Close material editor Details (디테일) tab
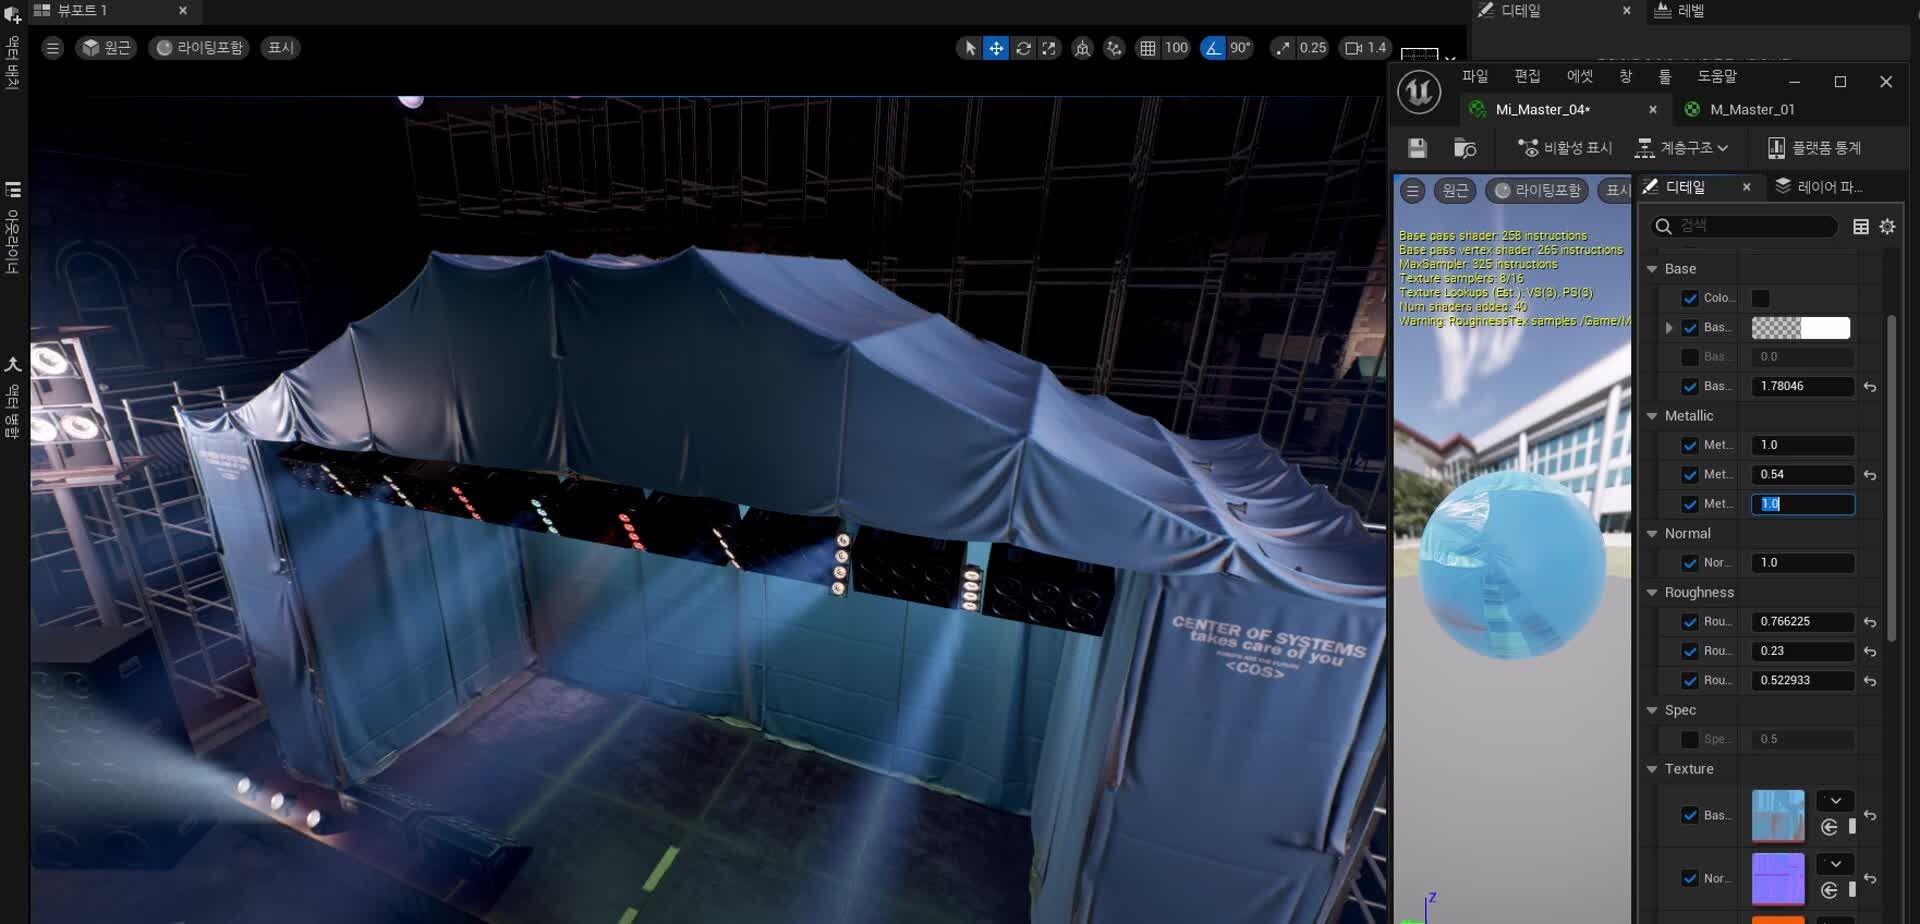This screenshot has height=924, width=1920. click(x=1747, y=187)
